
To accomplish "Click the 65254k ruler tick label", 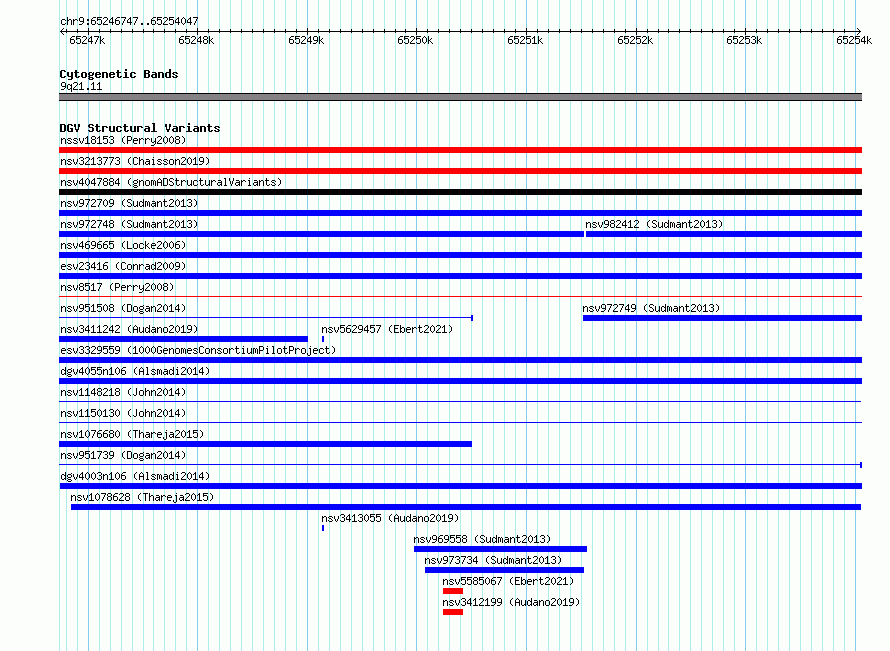I will 854,40.
